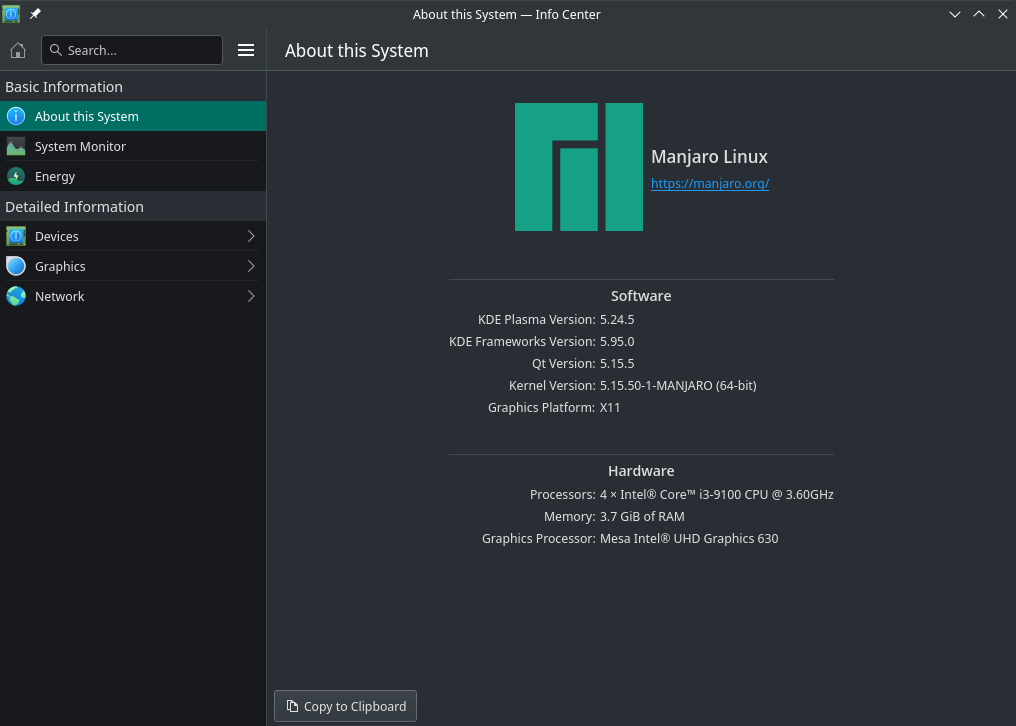Click the About this System info icon
Screen dimensions: 1016x726
pyautogui.click(x=16, y=116)
